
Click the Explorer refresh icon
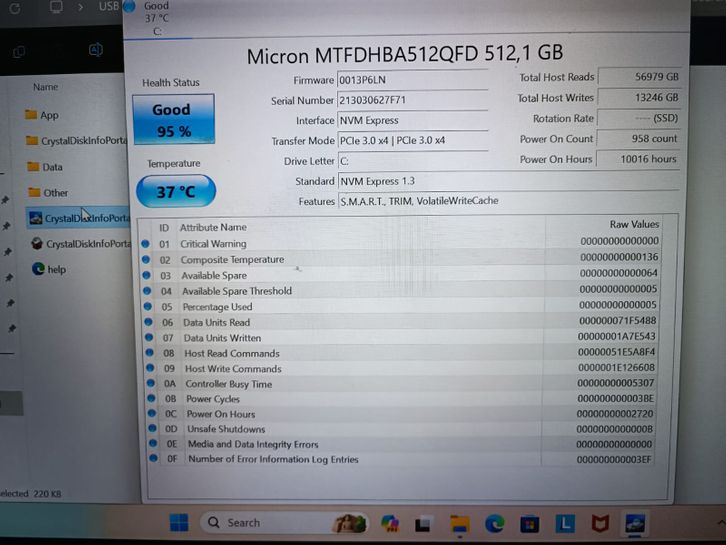[x=15, y=8]
